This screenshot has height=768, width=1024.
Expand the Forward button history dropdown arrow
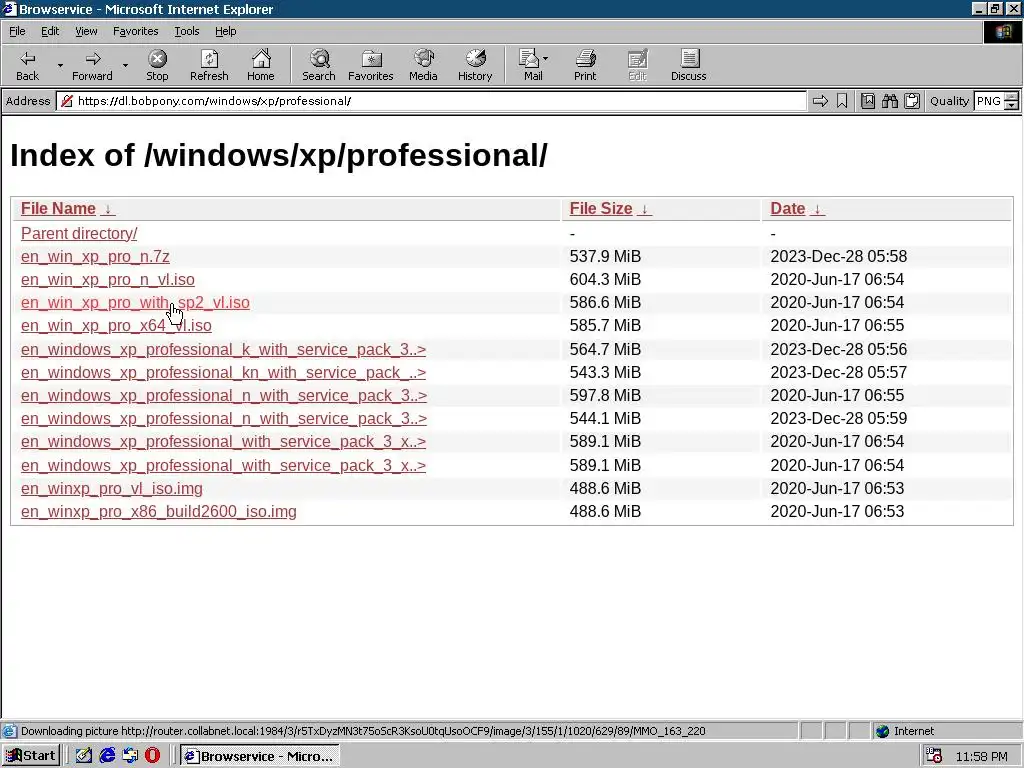pos(125,65)
